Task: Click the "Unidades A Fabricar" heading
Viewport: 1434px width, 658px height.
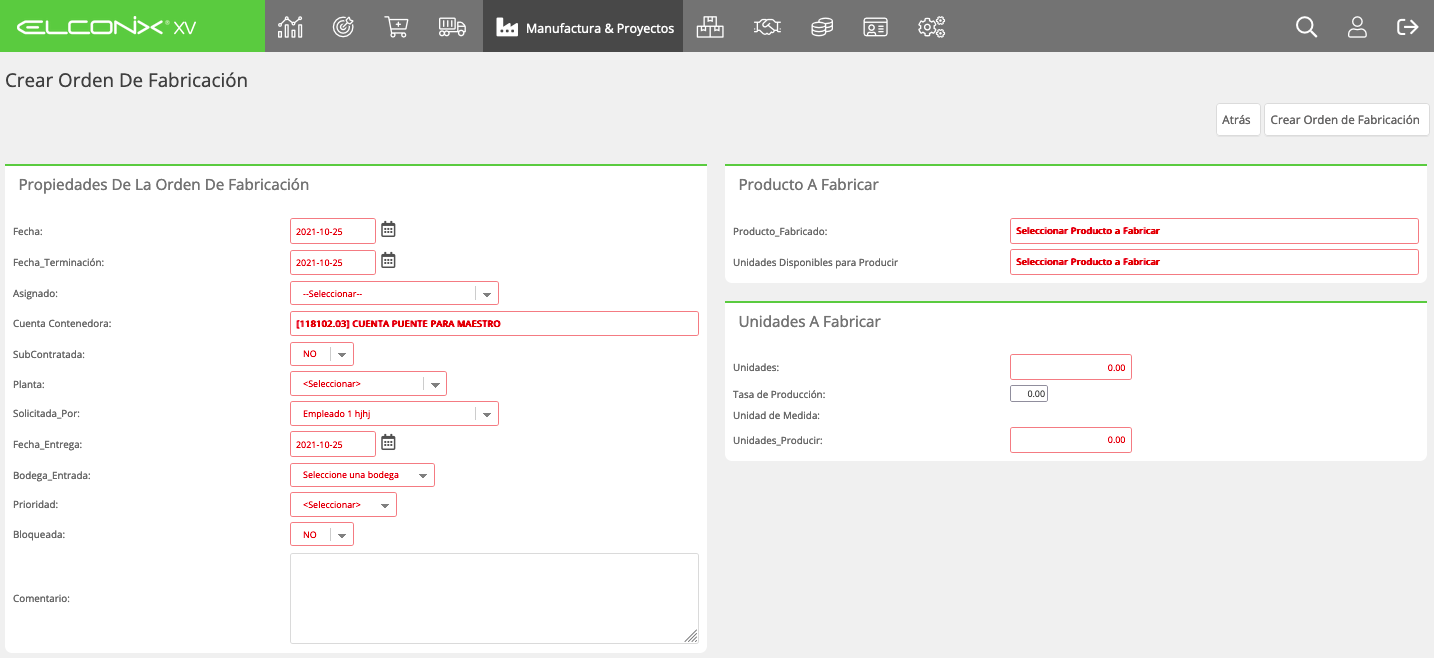Action: [x=809, y=321]
